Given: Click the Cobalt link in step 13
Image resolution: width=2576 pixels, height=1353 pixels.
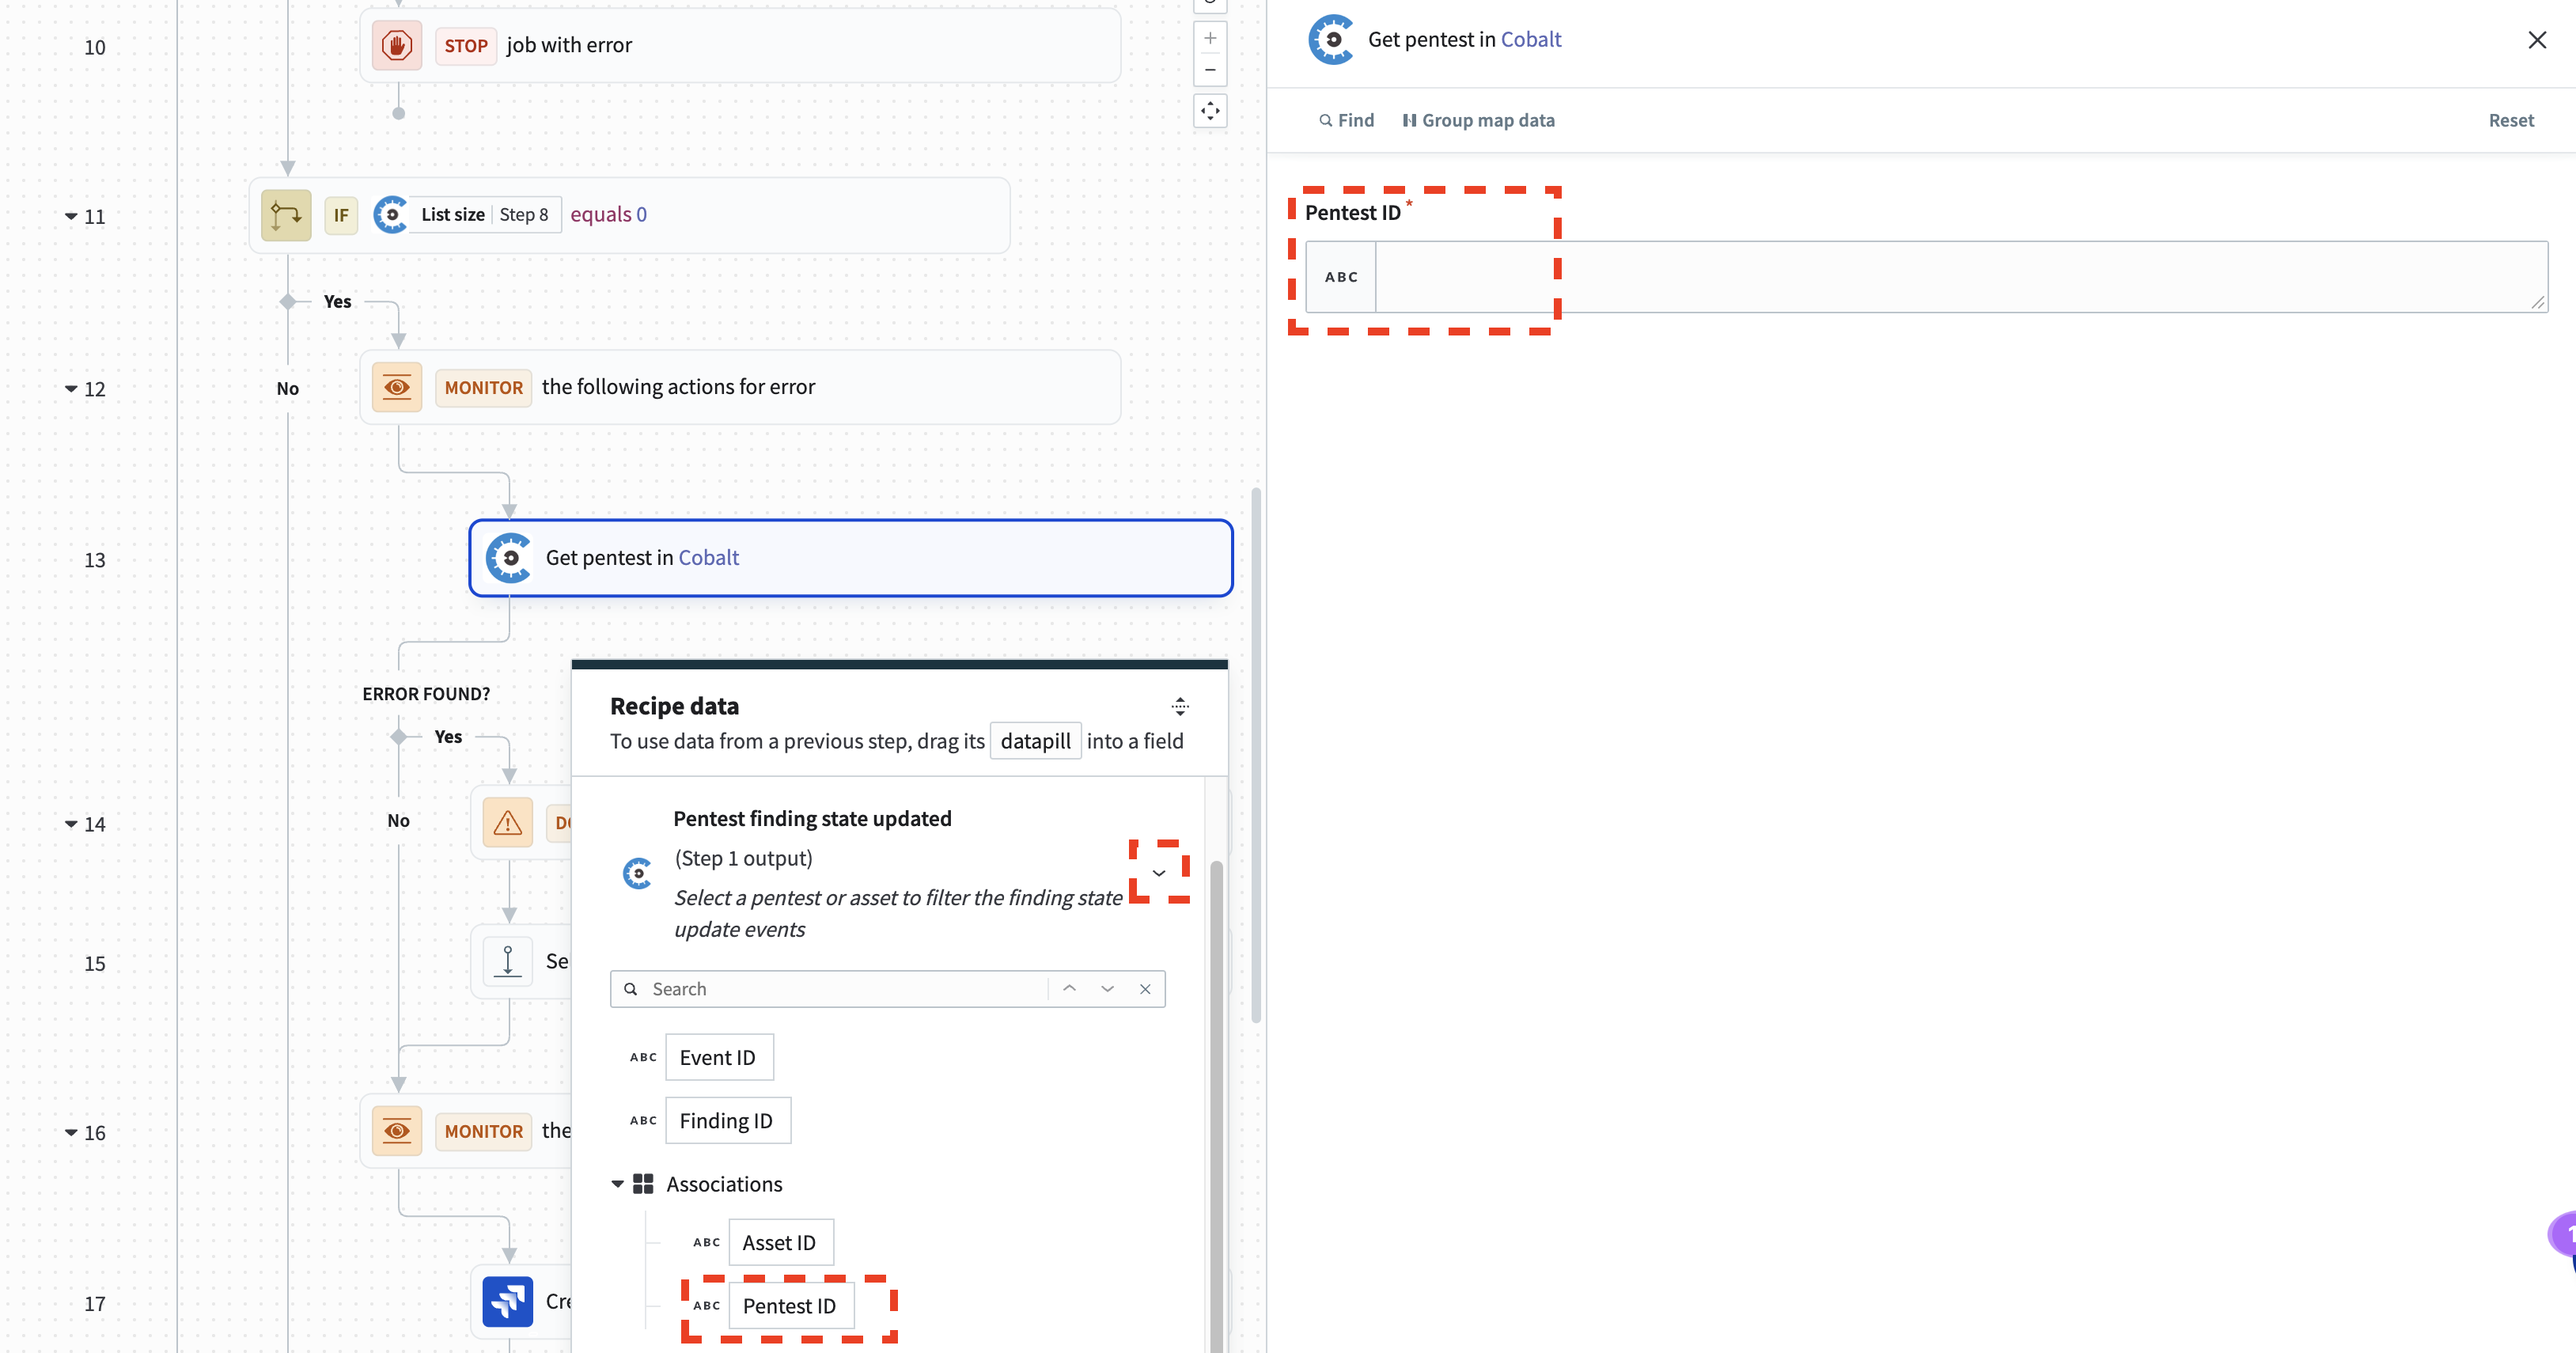Looking at the screenshot, I should 709,557.
